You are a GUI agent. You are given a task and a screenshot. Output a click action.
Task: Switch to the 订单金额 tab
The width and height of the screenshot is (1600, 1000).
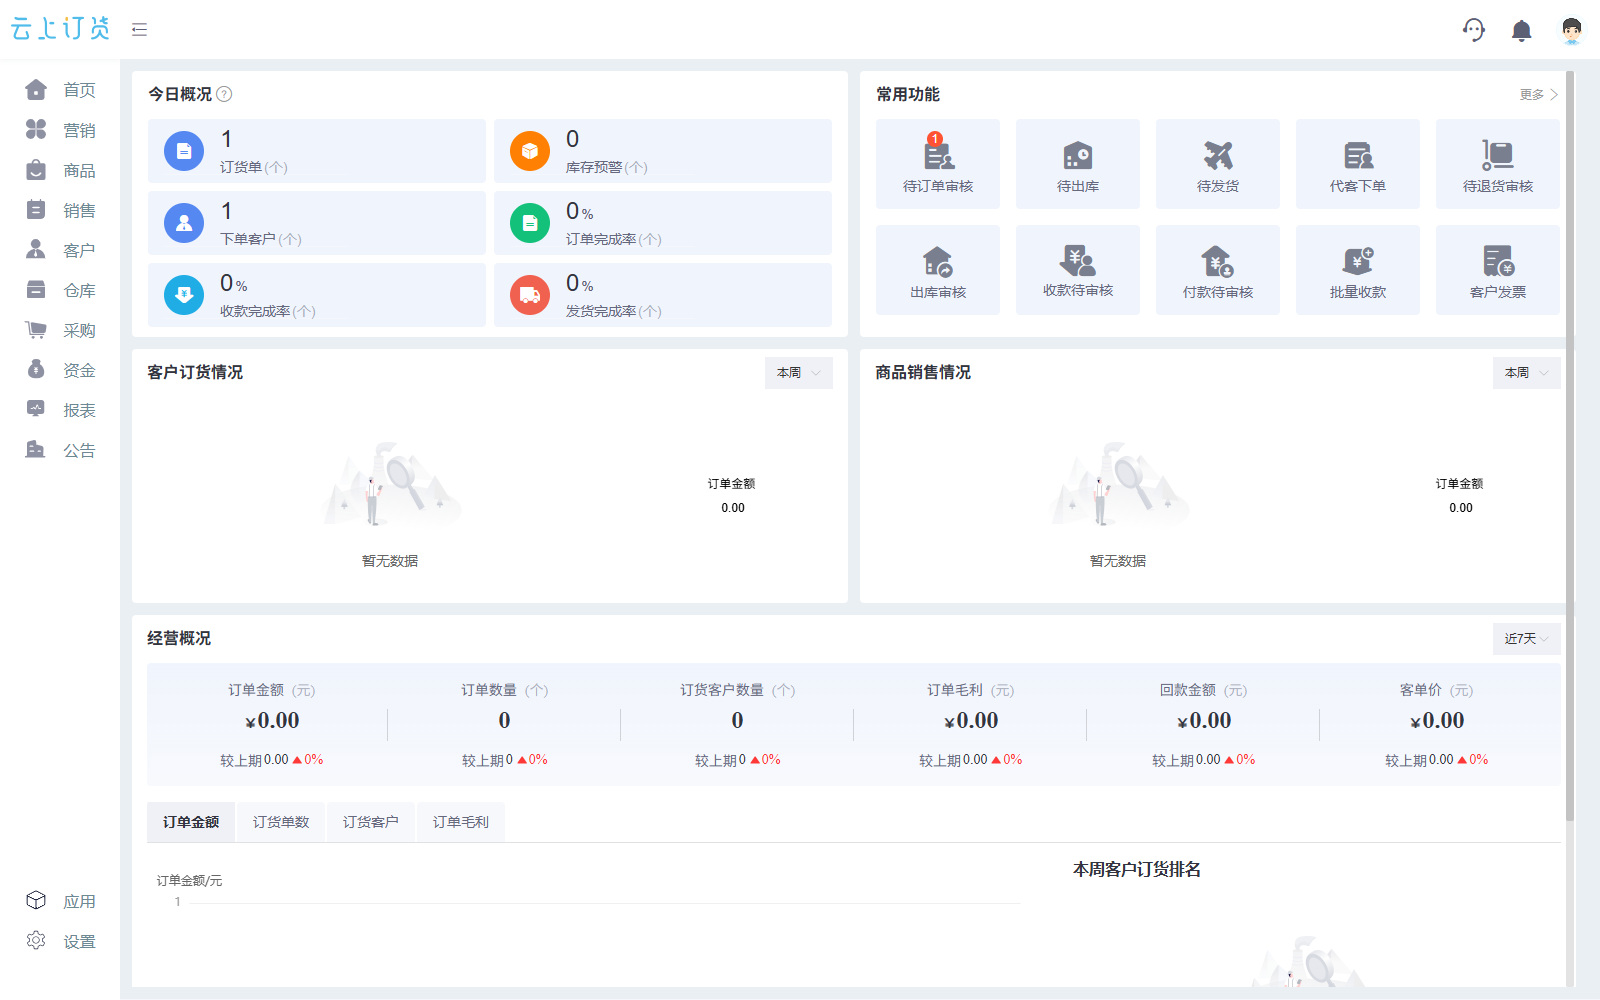(x=191, y=822)
